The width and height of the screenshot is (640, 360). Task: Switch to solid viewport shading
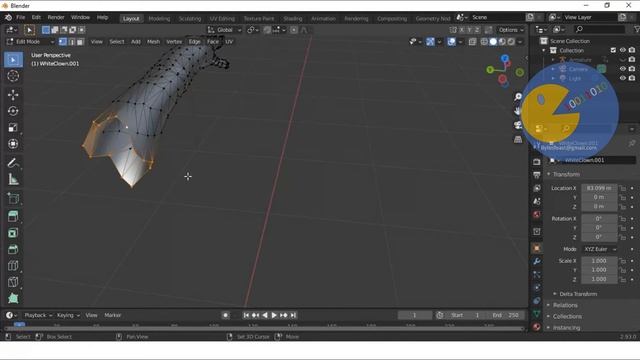(493, 42)
